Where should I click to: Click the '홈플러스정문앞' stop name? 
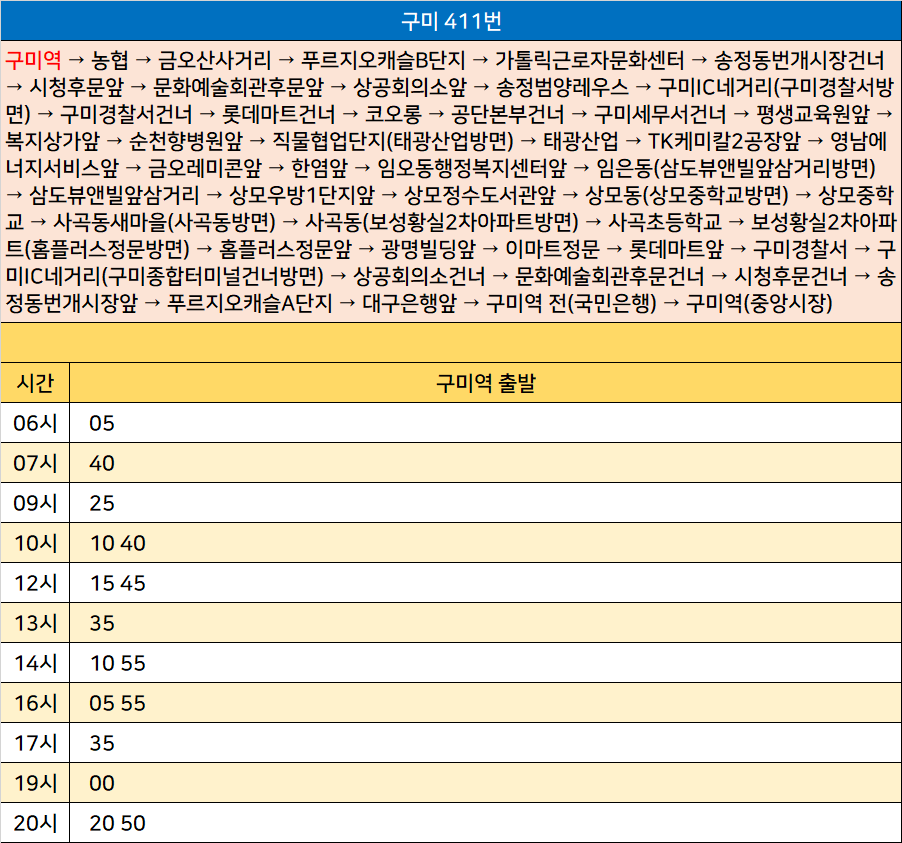(285, 249)
